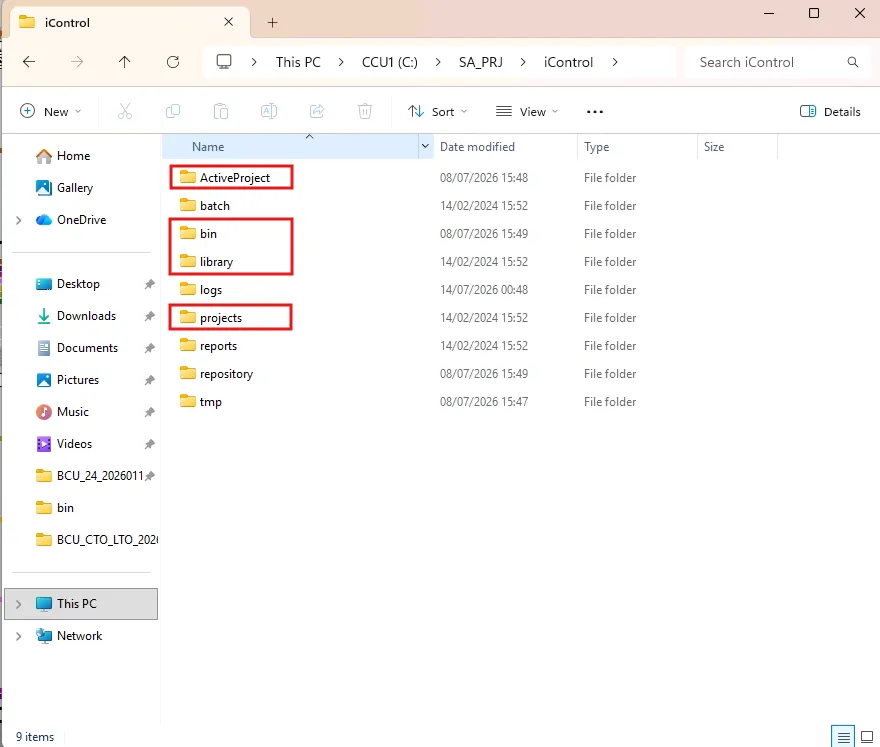Click the Delete trash bin icon
Viewport: 880px width, 747px height.
pos(365,111)
